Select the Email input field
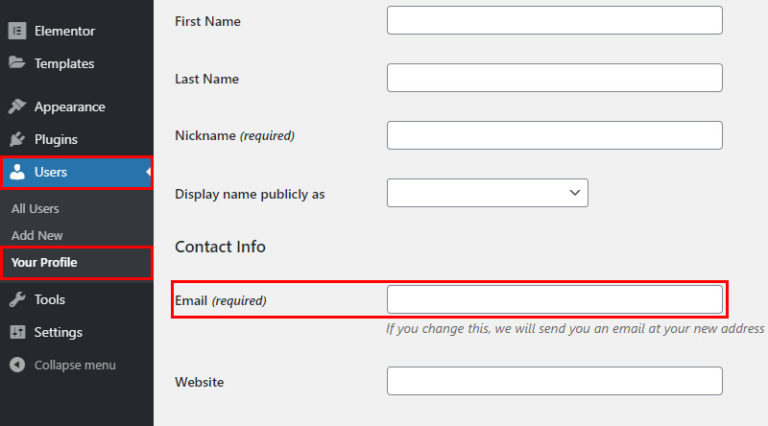The width and height of the screenshot is (768, 426). (554, 299)
